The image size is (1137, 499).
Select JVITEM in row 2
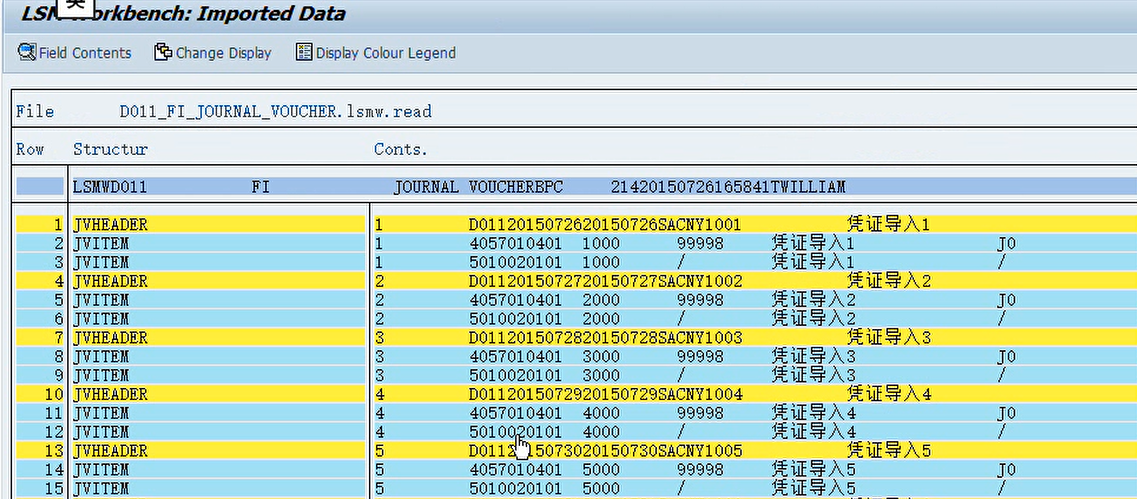click(101, 244)
